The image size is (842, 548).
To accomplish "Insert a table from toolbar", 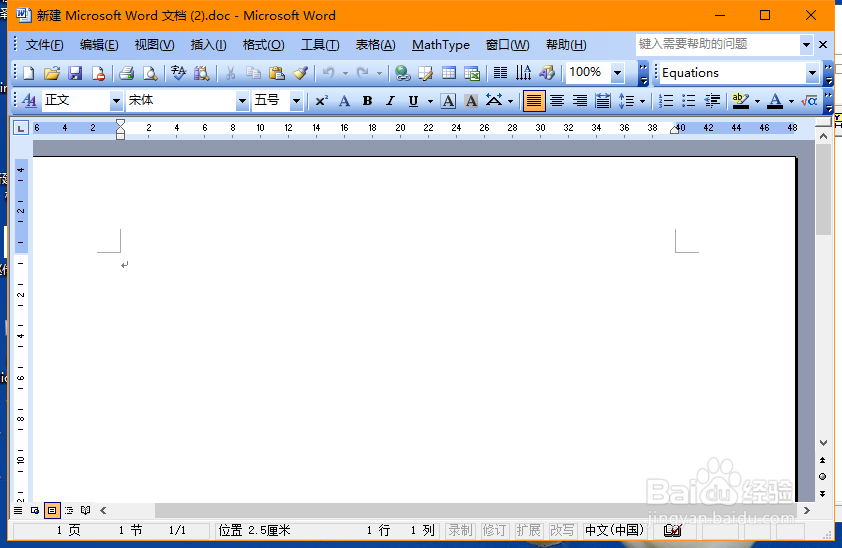I will point(449,73).
